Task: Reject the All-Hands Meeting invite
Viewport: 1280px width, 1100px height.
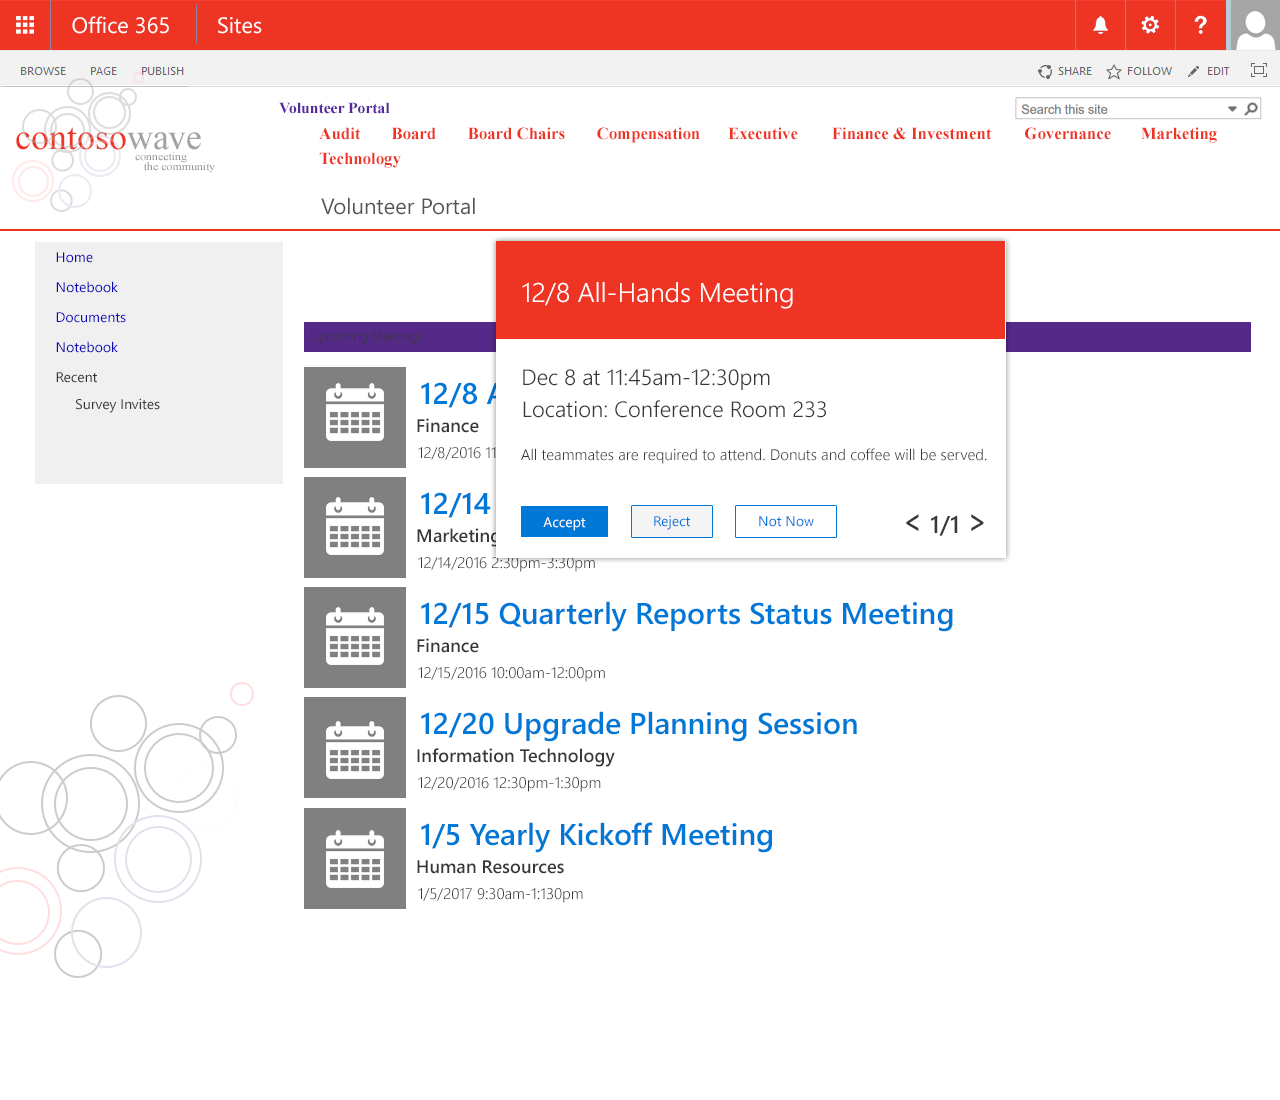Action: (671, 521)
